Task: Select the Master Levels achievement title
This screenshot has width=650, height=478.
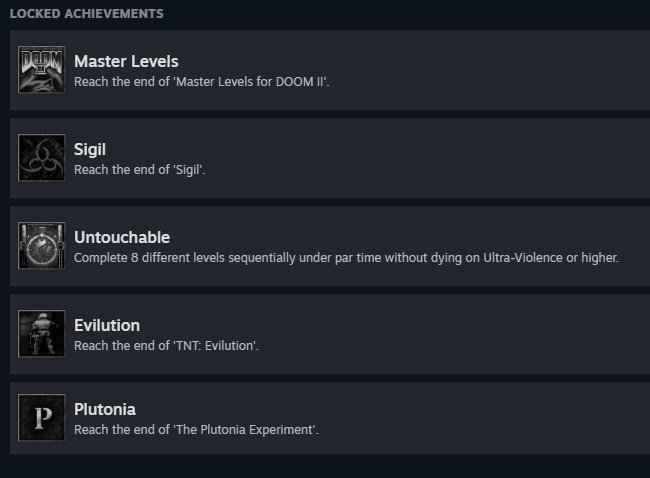Action: (126, 61)
